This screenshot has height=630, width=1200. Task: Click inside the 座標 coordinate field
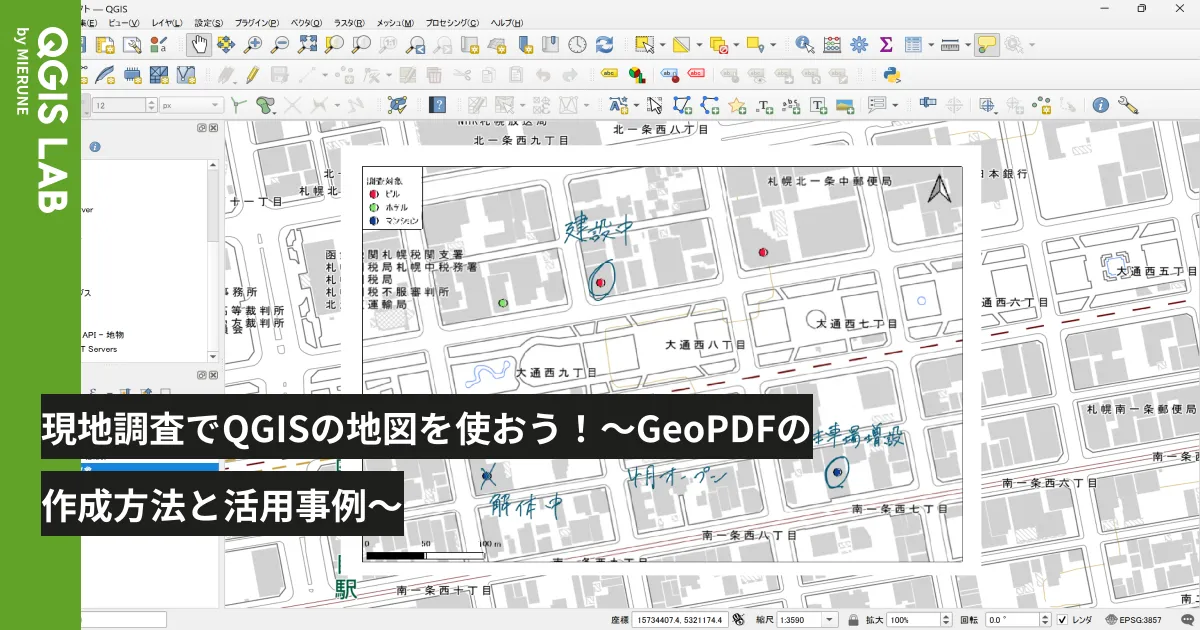[680, 618]
